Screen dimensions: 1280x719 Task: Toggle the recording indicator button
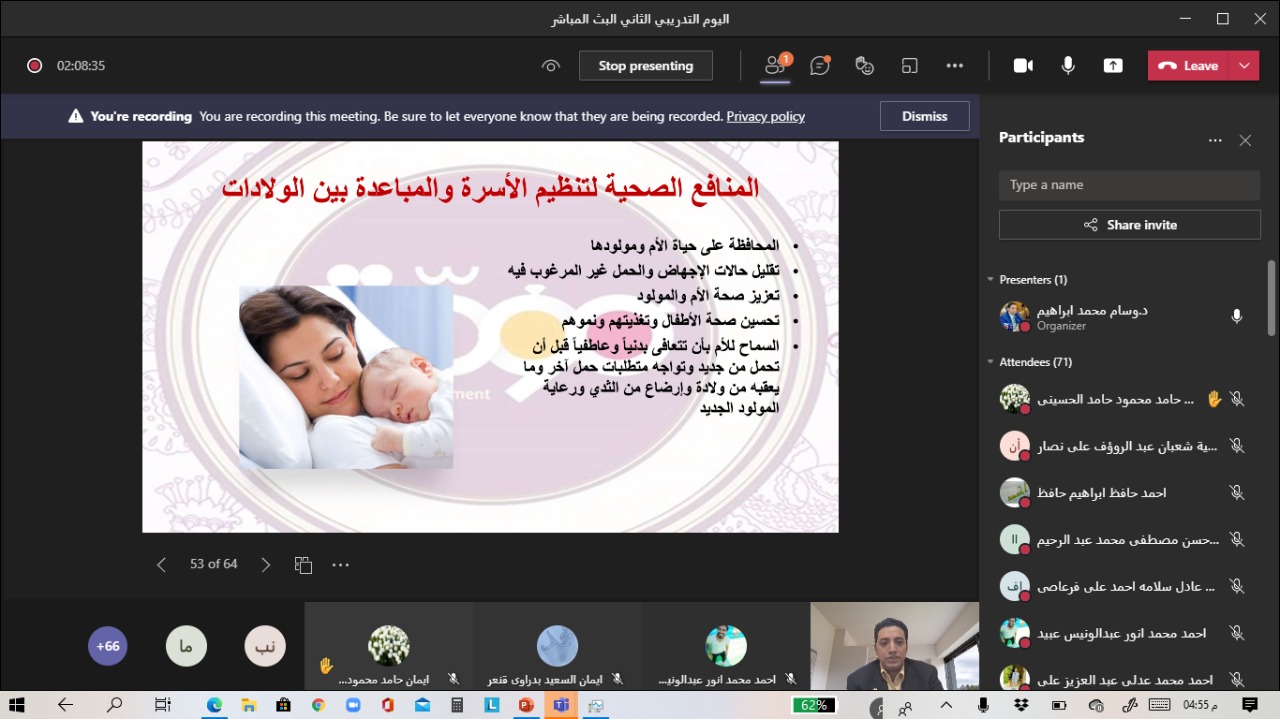35,66
